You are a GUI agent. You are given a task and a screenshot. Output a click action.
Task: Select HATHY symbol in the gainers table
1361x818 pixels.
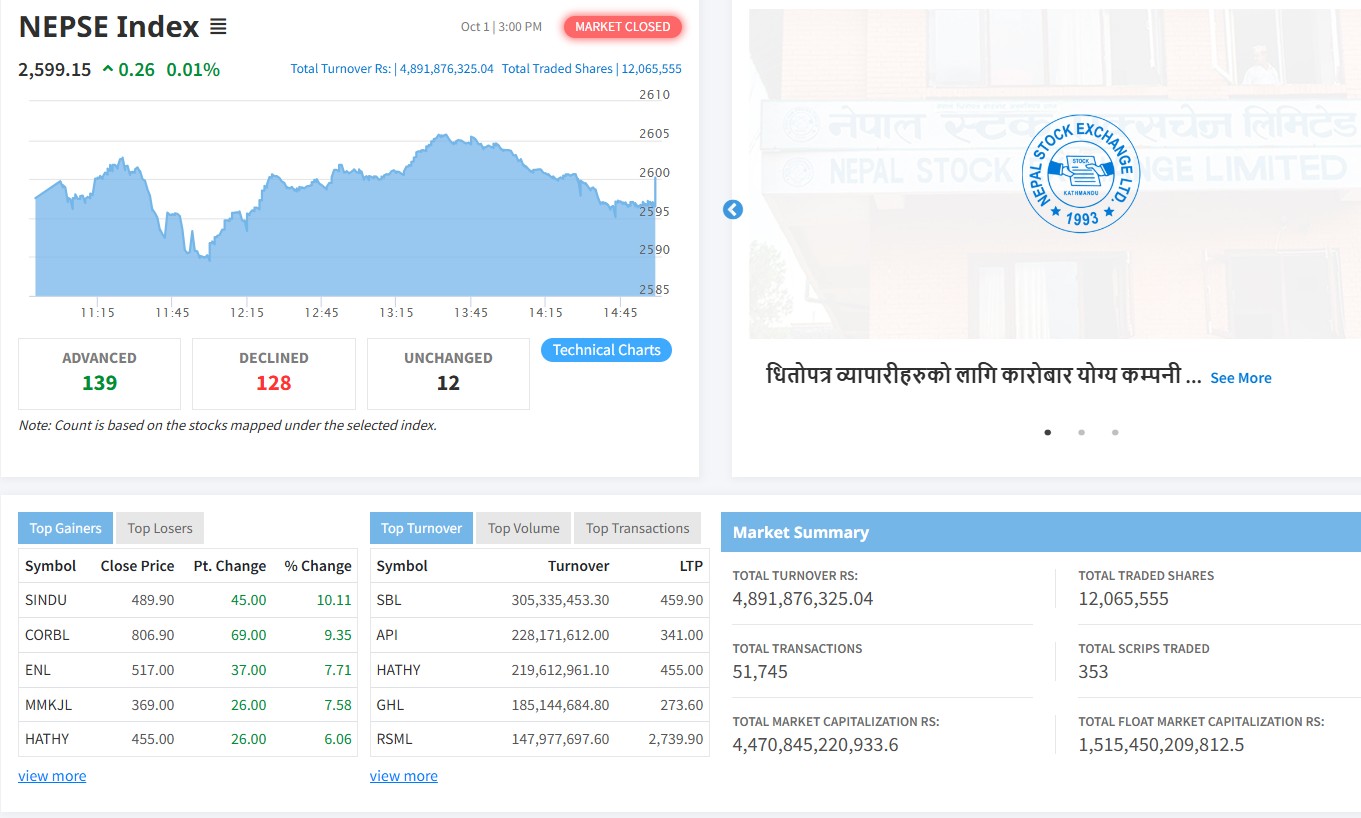coord(47,739)
